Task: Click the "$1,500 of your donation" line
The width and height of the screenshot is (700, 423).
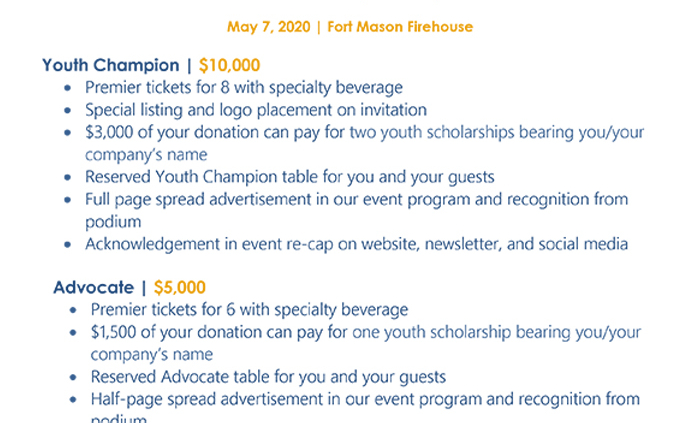Action: coord(365,332)
